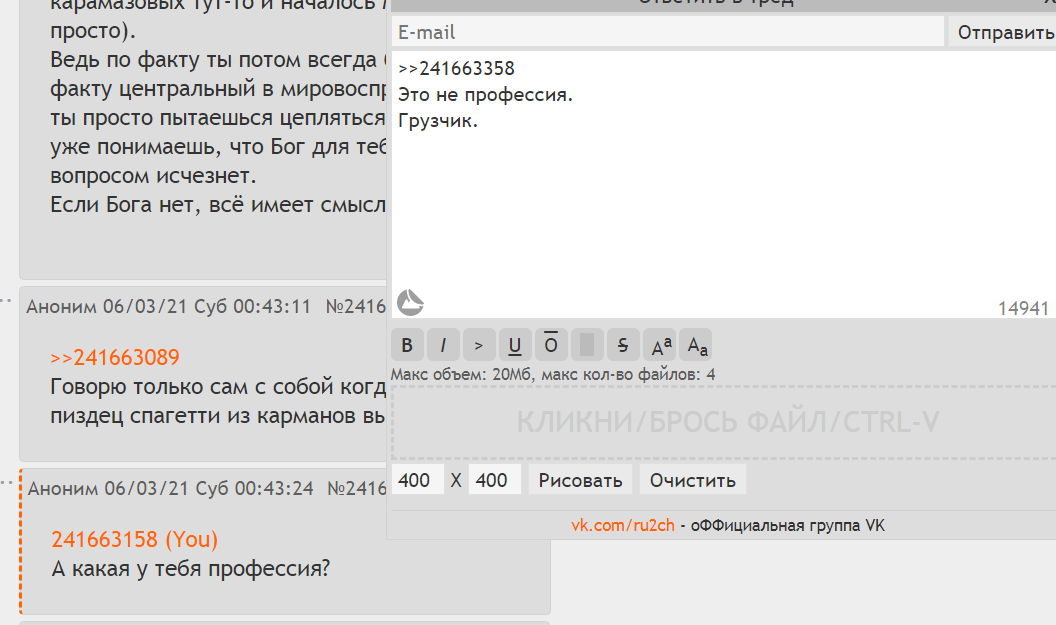Edit the canvas height field after the X
Image resolution: width=1056 pixels, height=625 pixels.
click(494, 480)
